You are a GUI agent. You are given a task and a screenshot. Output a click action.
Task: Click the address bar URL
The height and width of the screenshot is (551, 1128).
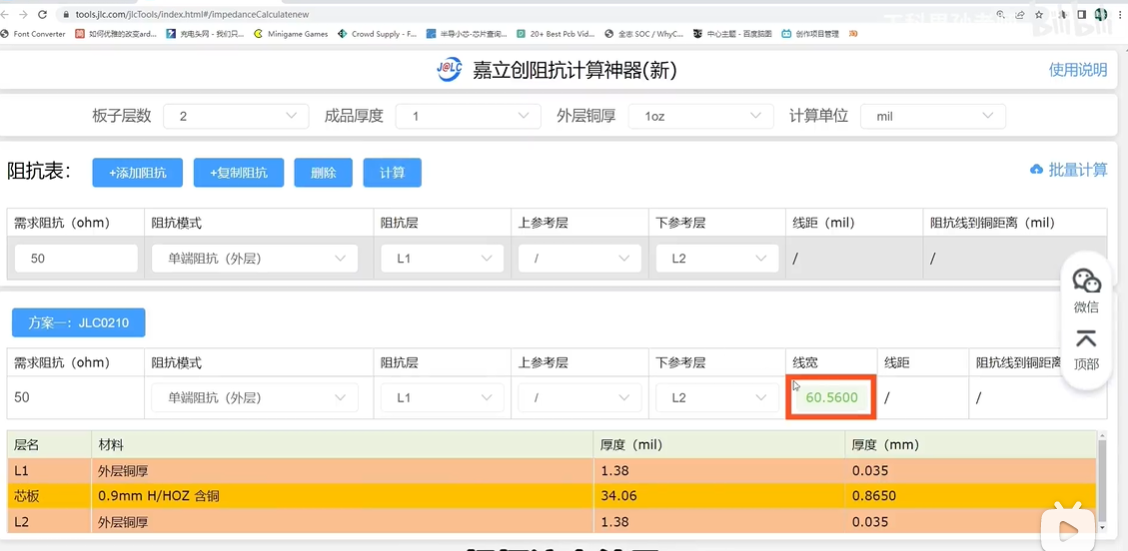tap(194, 14)
